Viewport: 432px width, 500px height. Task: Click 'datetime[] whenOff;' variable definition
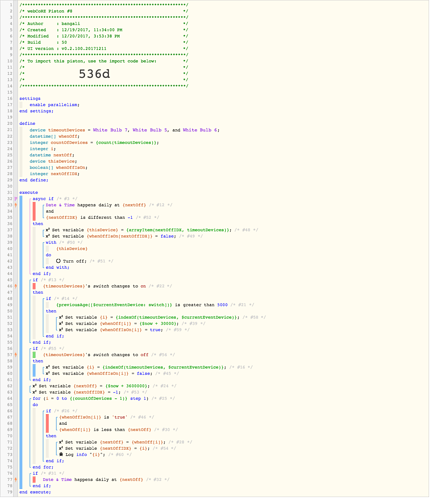click(x=54, y=137)
